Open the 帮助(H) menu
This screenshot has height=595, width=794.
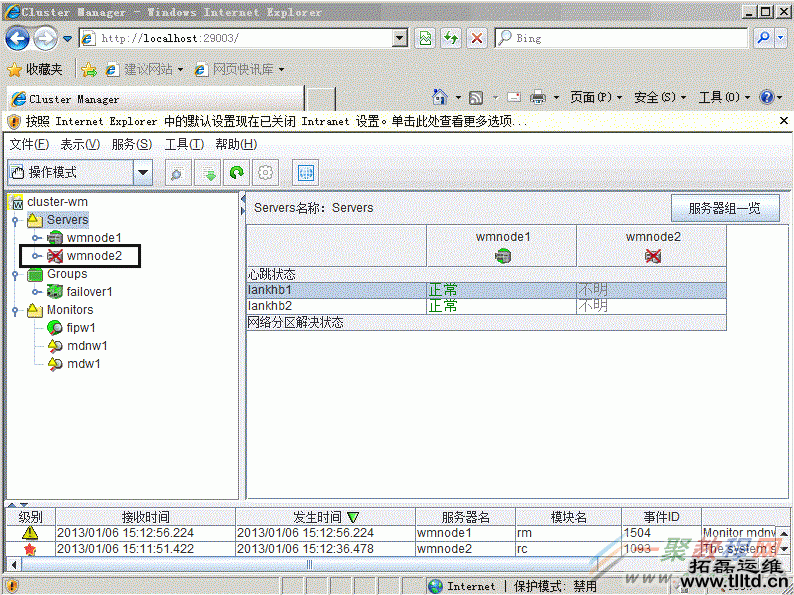coord(236,145)
